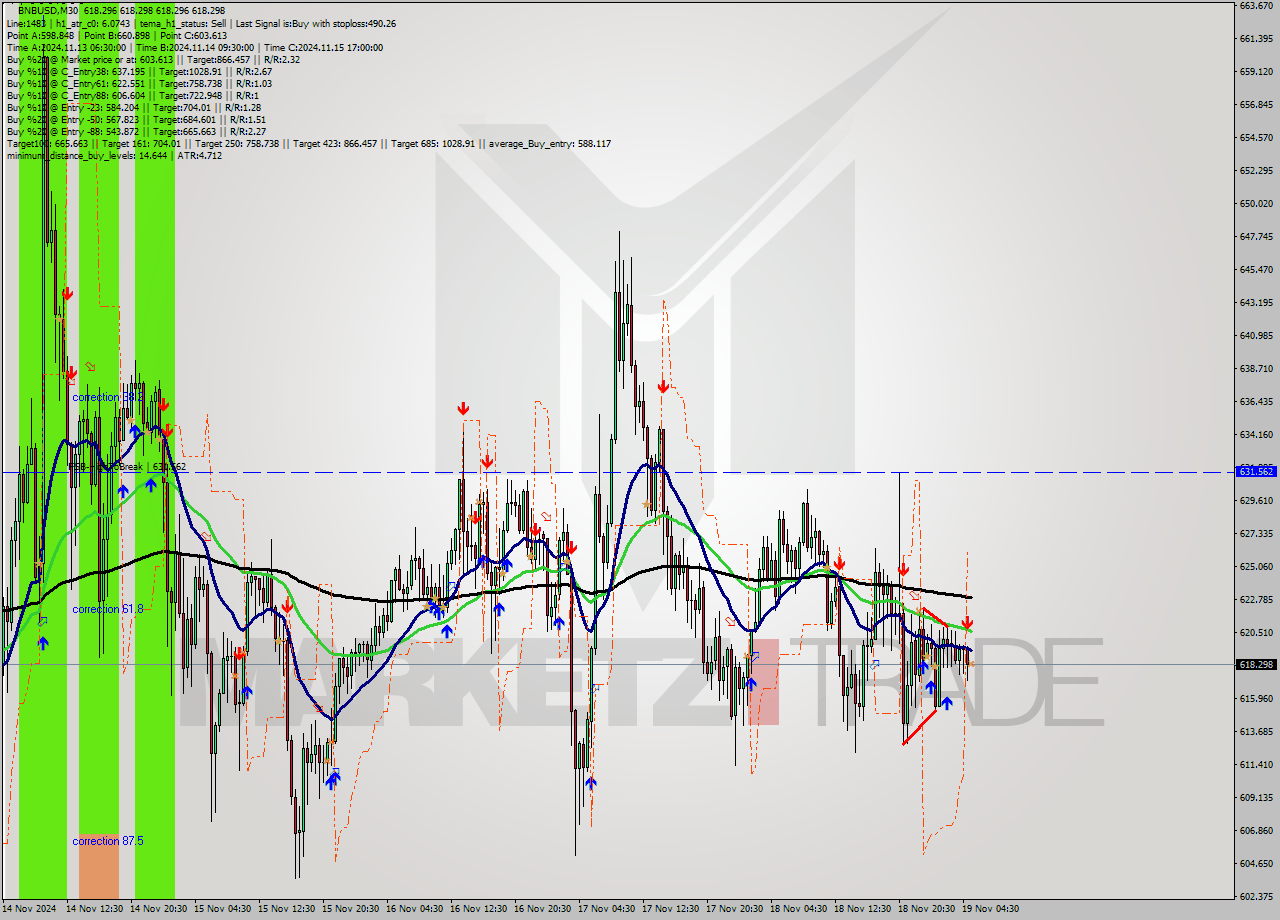This screenshot has width=1280, height=920.
Task: Click 'average_Buy_entry: 588.117' text
Action: click(x=549, y=143)
